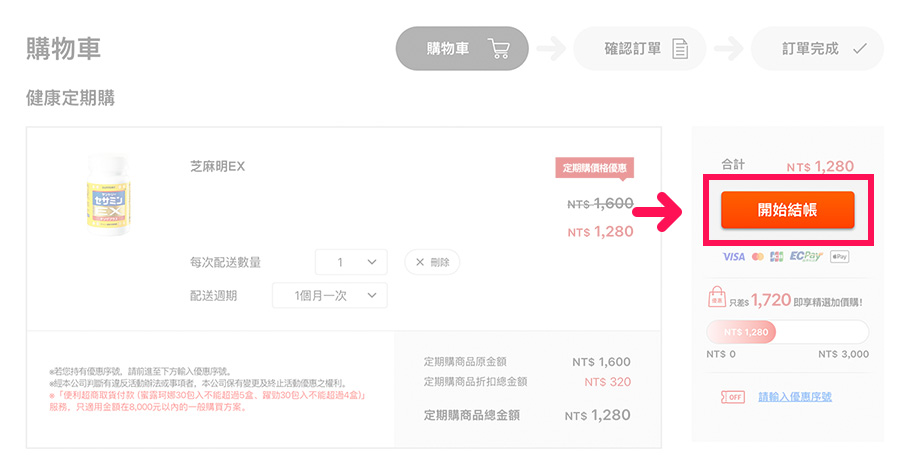Click the checkmark icon beside 訂單完成

859,48
